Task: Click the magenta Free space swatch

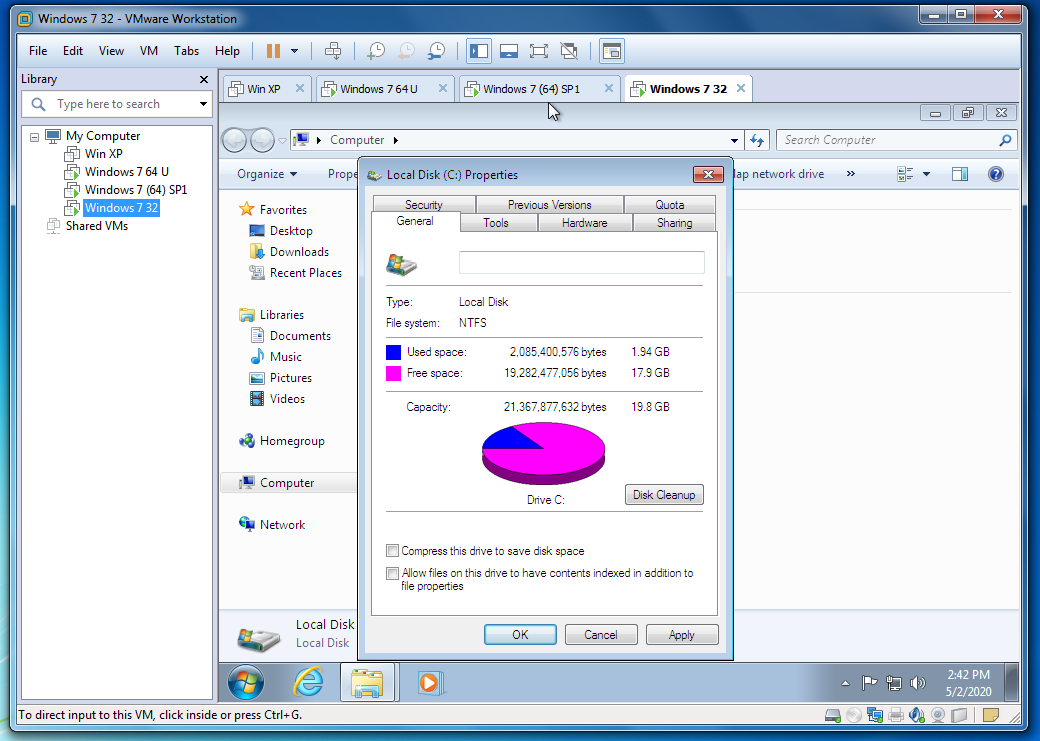Action: [393, 373]
